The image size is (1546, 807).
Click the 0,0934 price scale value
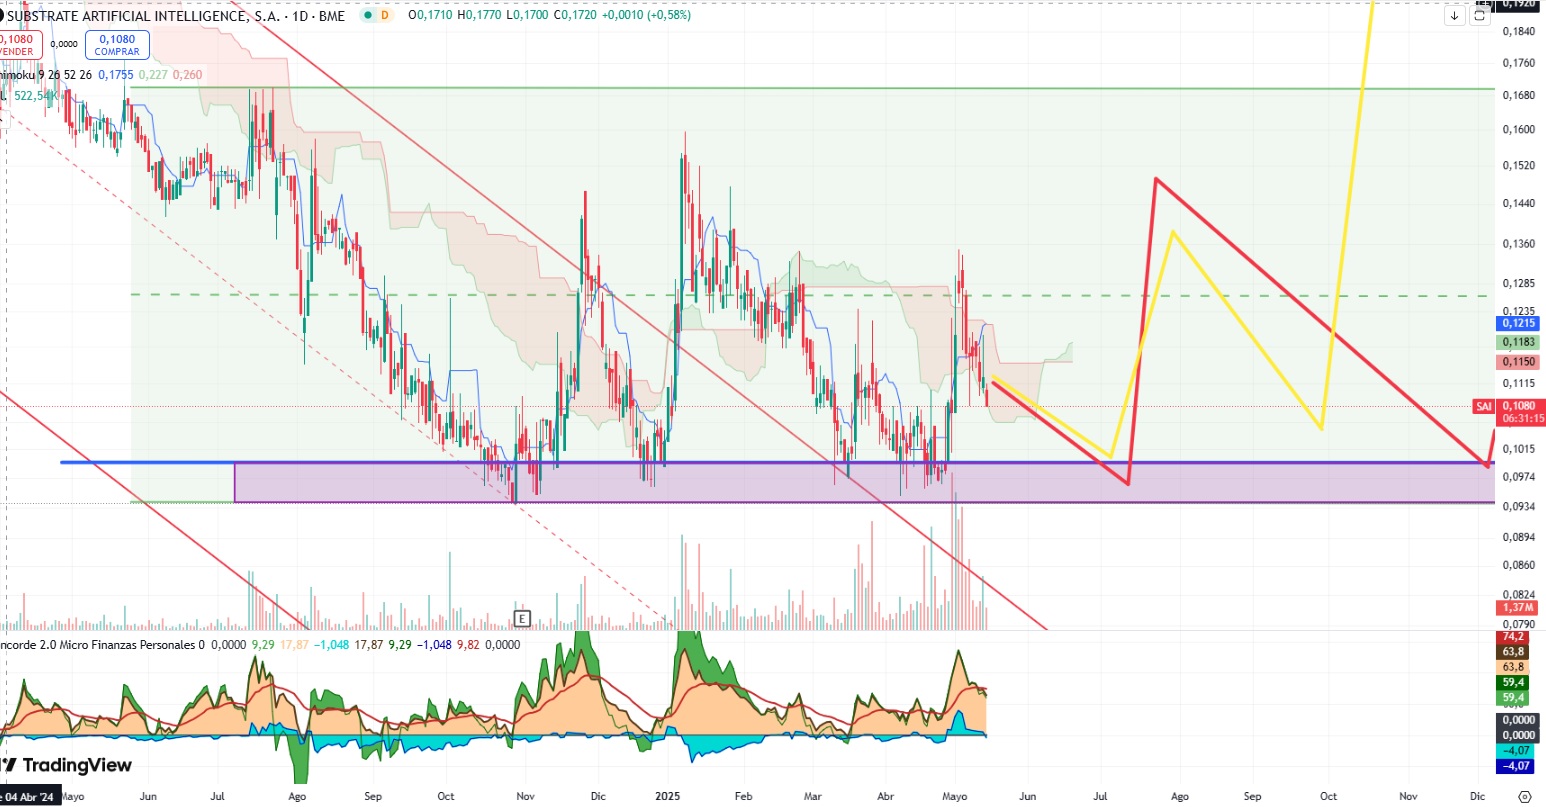1519,507
